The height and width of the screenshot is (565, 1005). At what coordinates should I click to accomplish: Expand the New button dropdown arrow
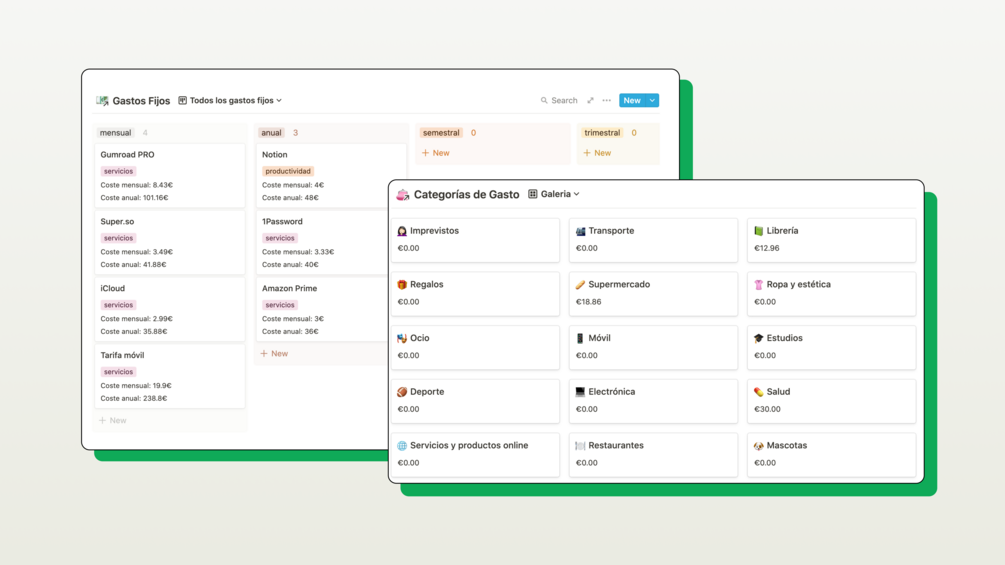652,101
